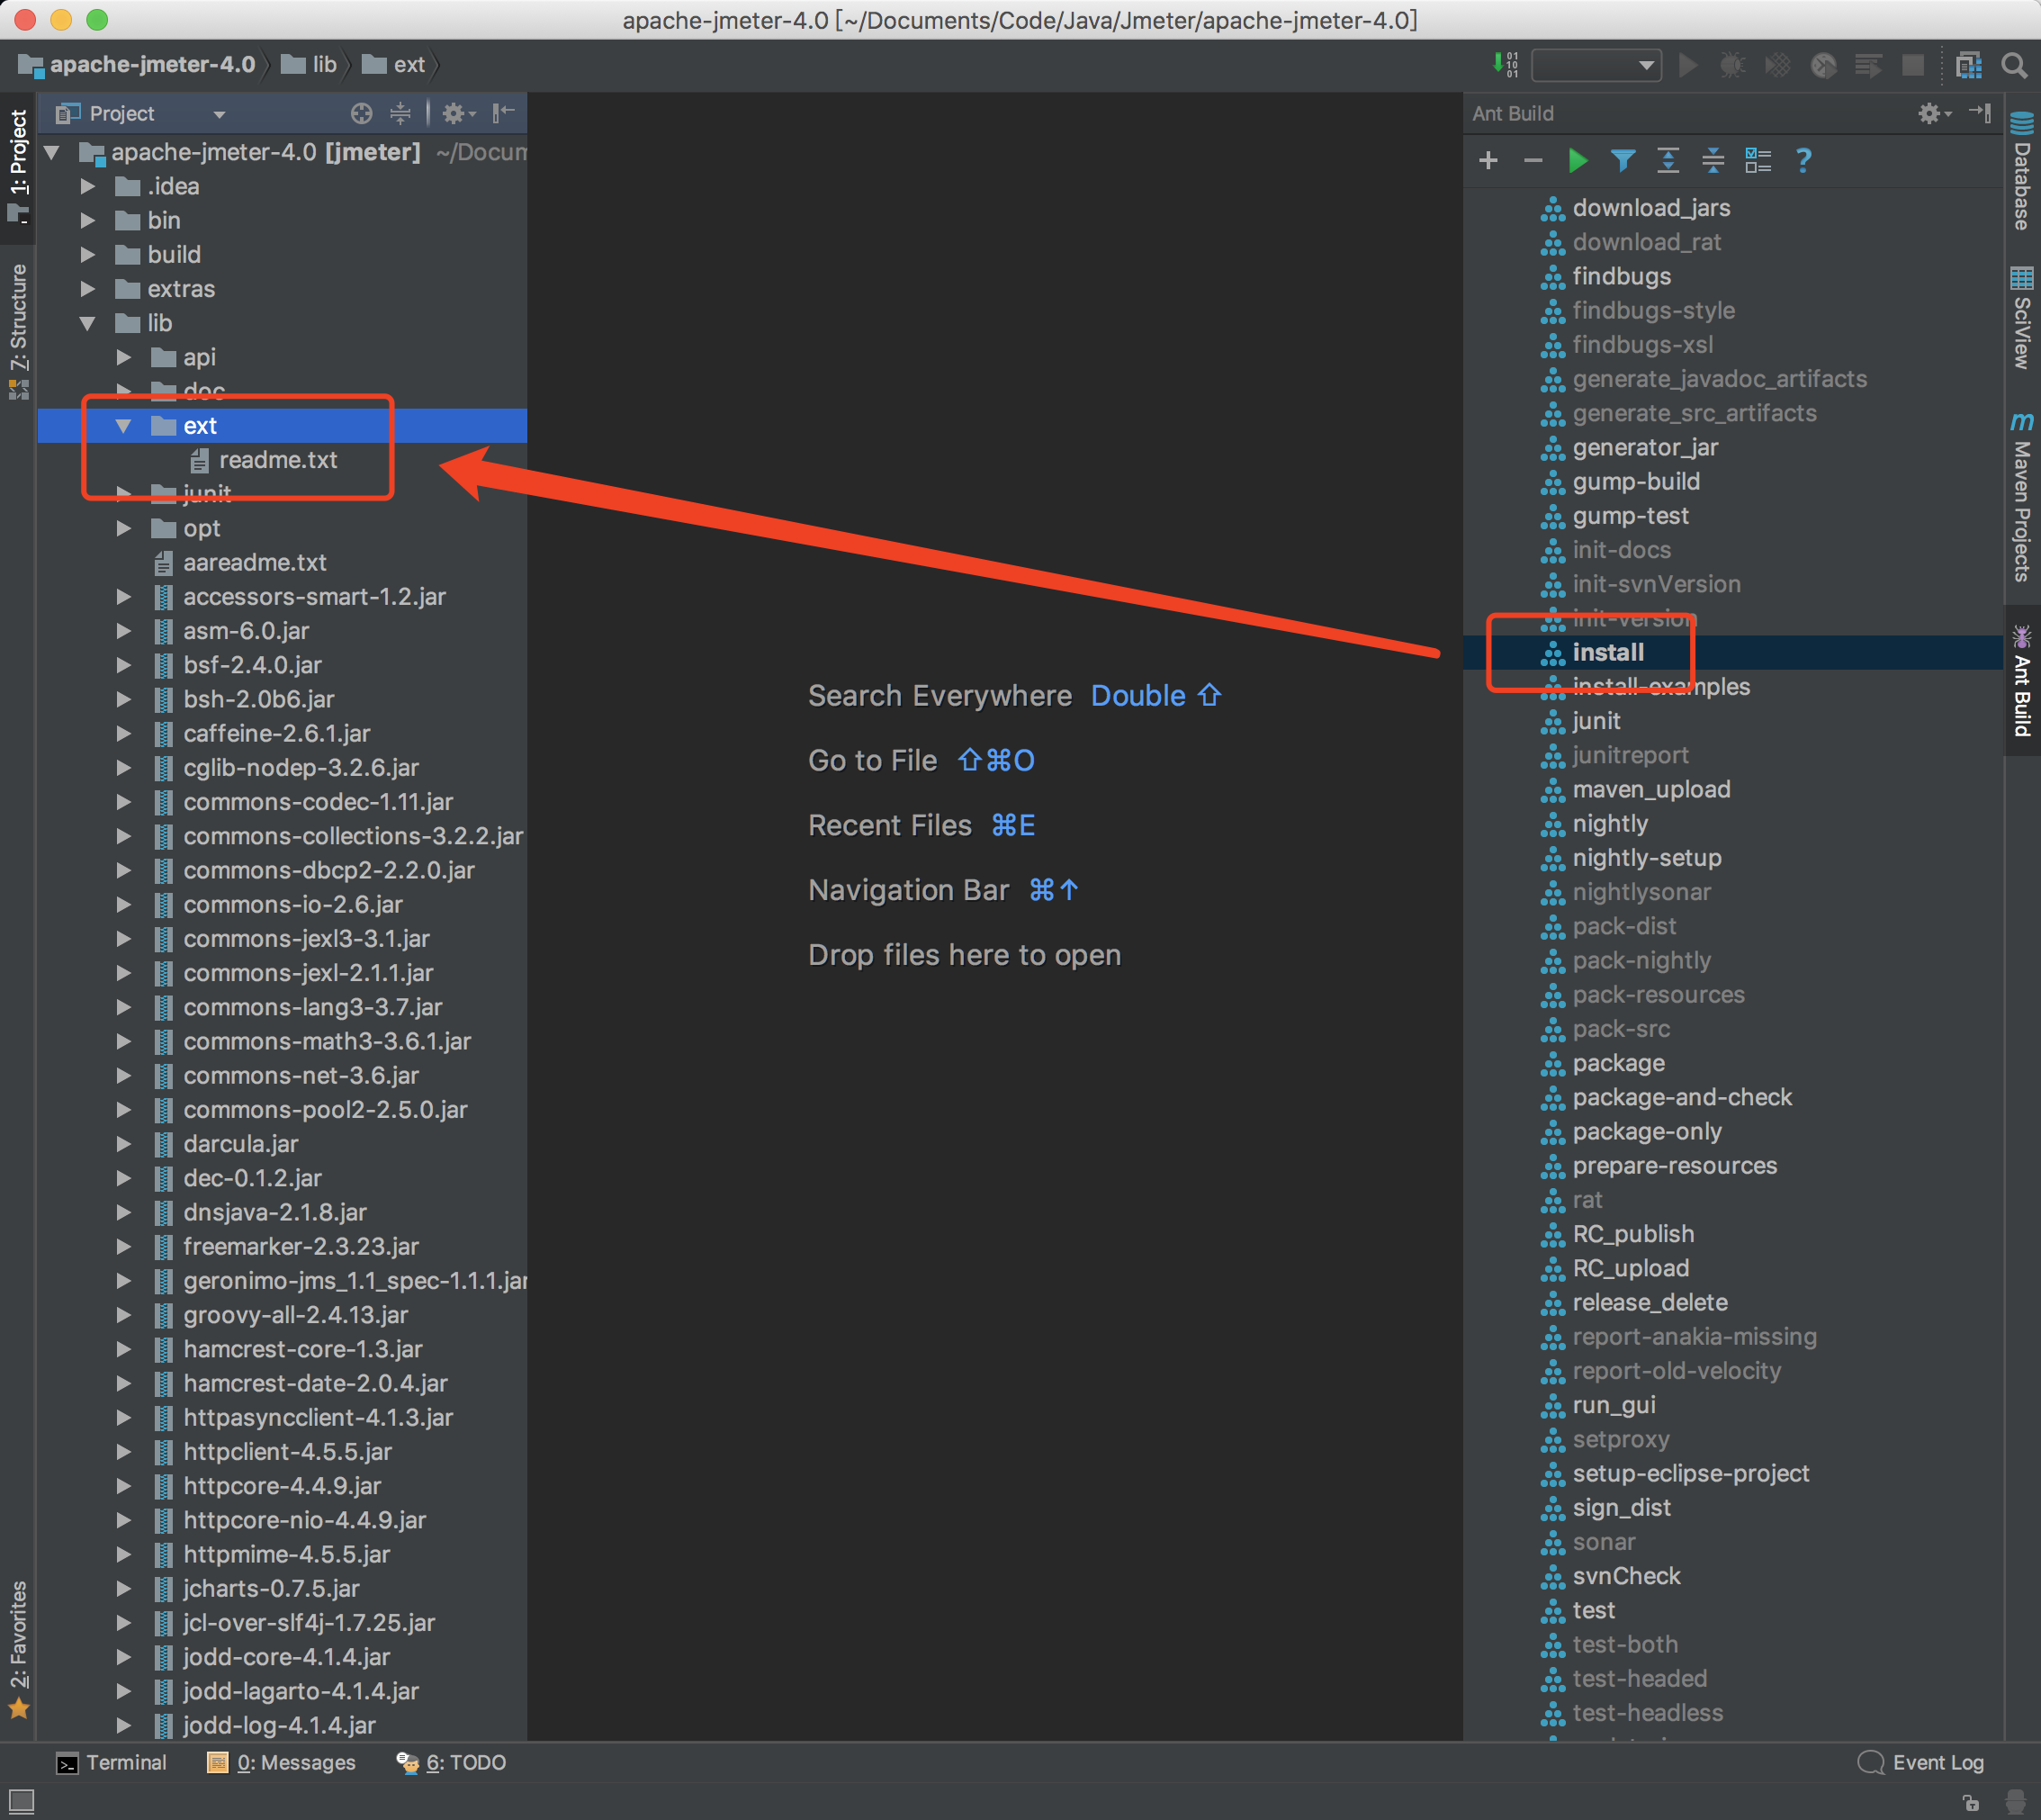2041x1820 pixels.
Task: Open Project Structure icon
Action: coord(1968,65)
